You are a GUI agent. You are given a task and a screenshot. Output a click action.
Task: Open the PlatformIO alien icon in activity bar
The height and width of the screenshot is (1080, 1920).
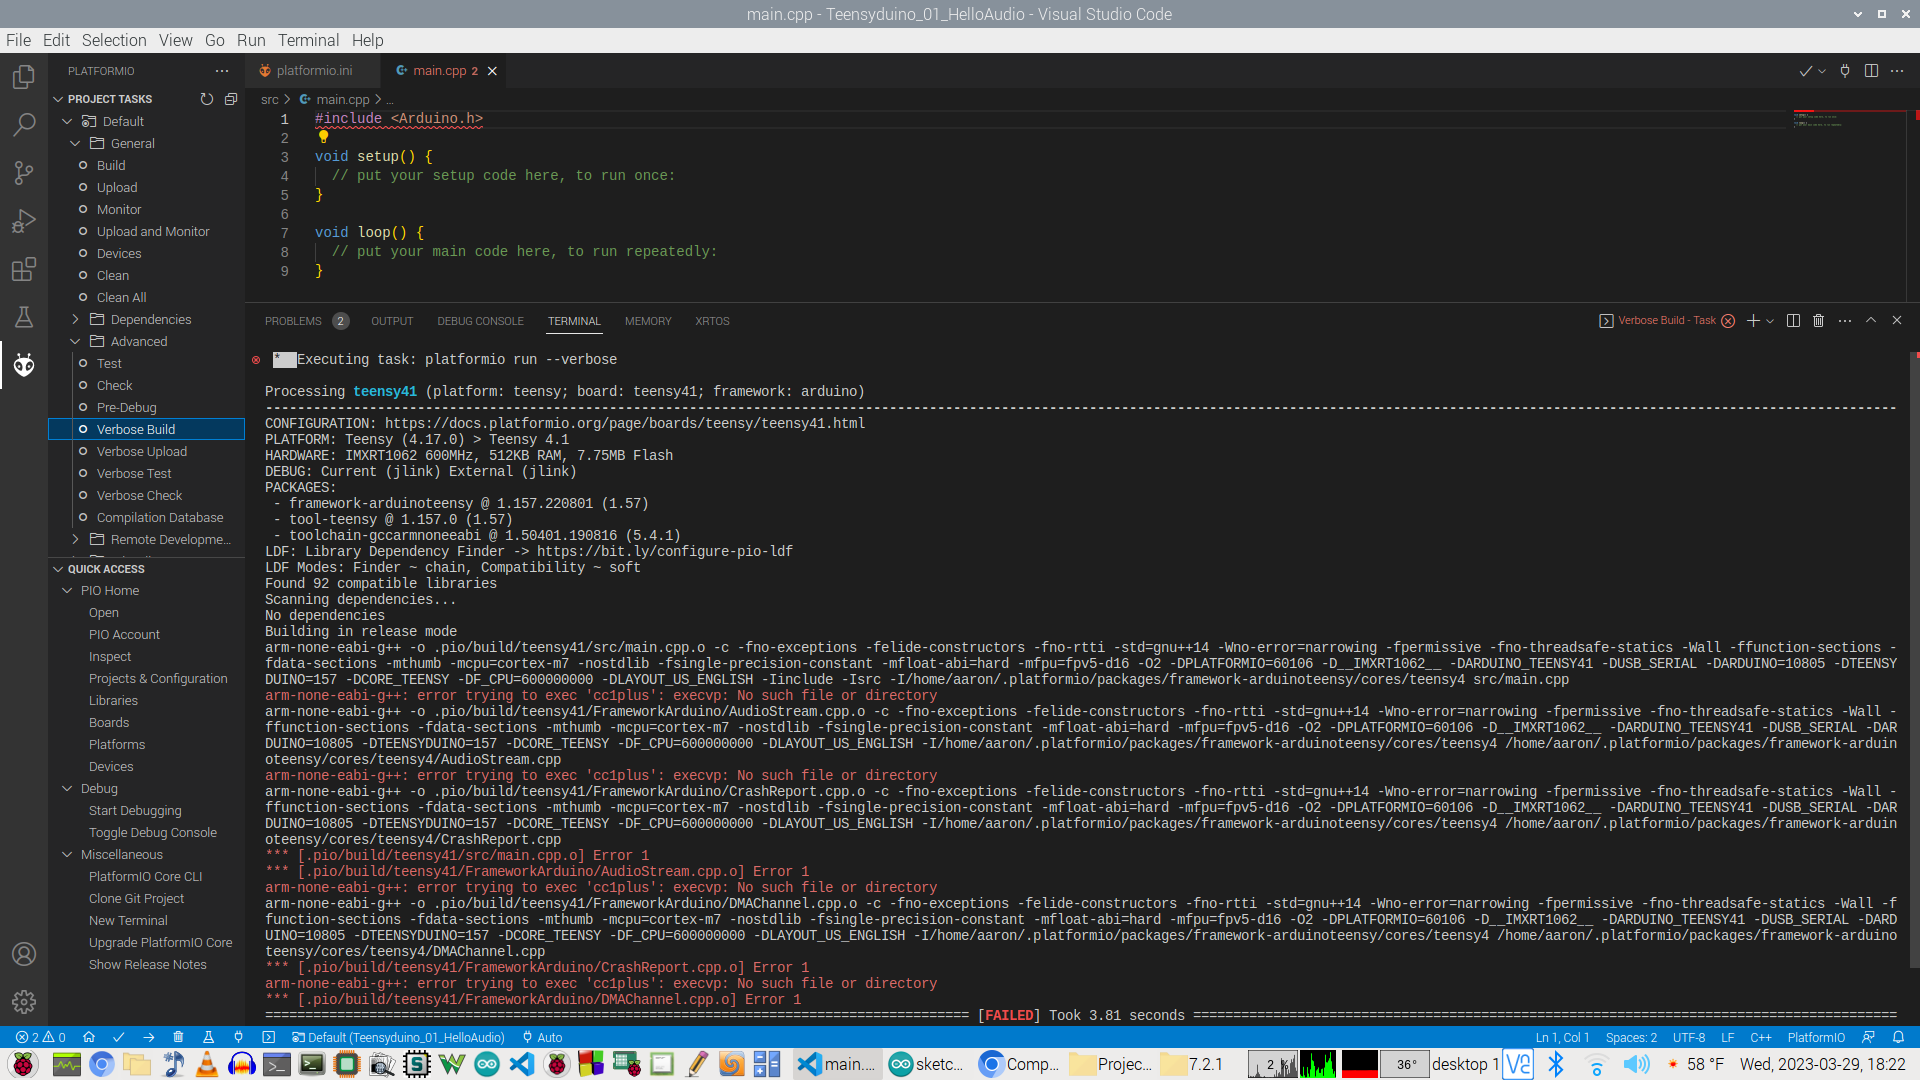click(x=24, y=365)
